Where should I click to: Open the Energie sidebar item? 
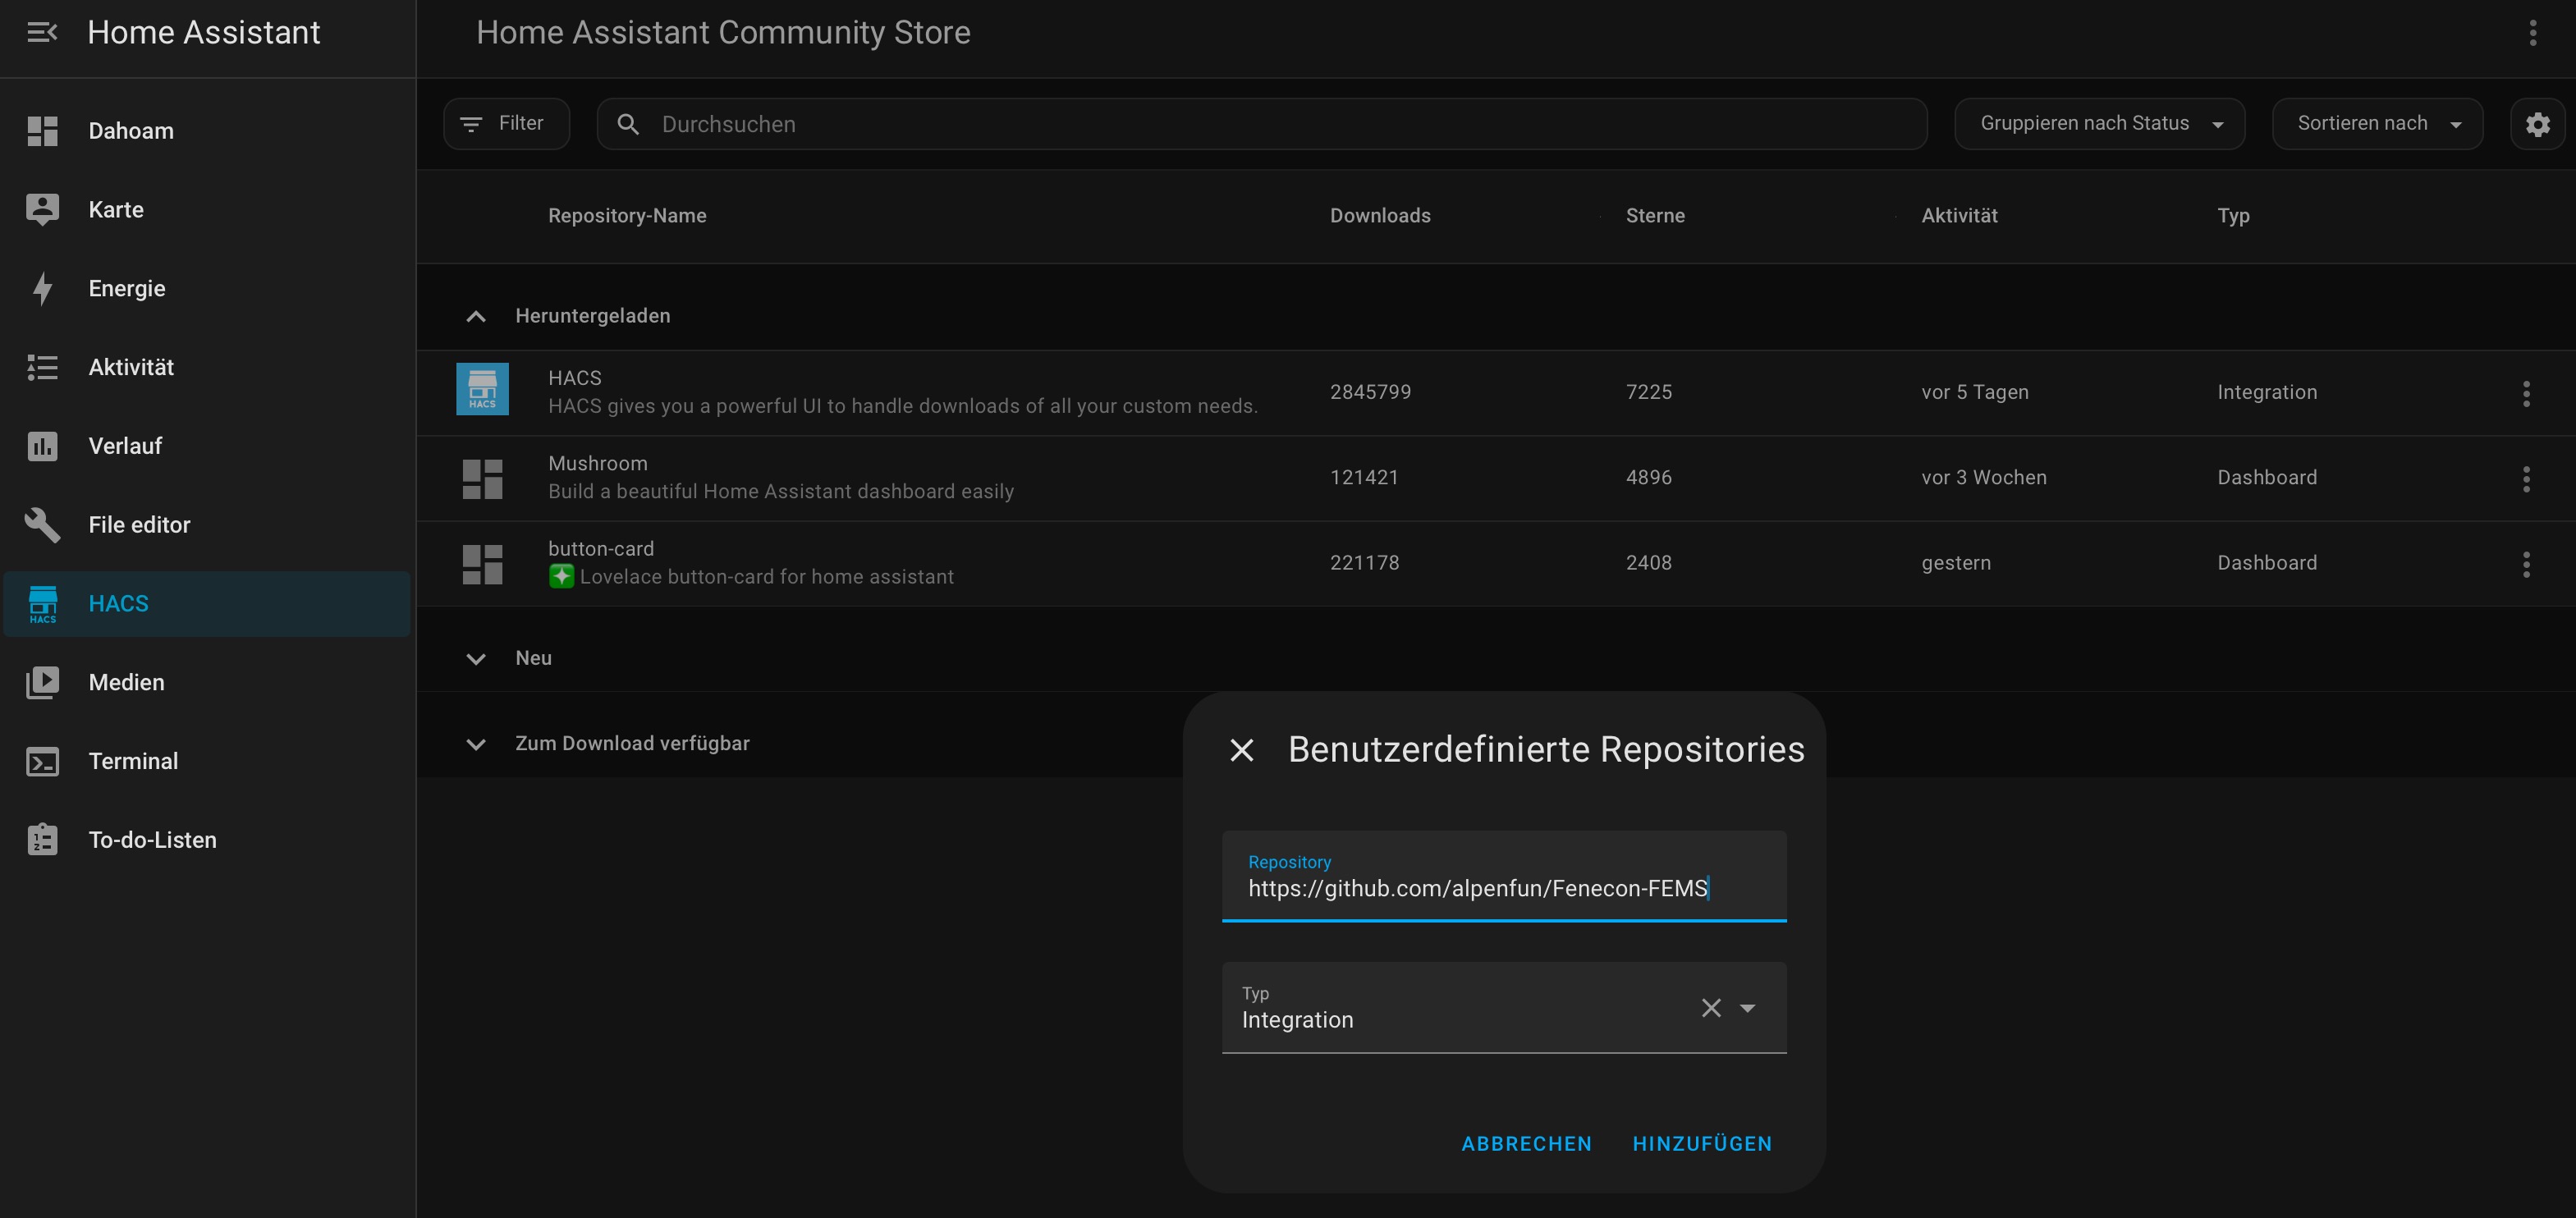(x=127, y=289)
